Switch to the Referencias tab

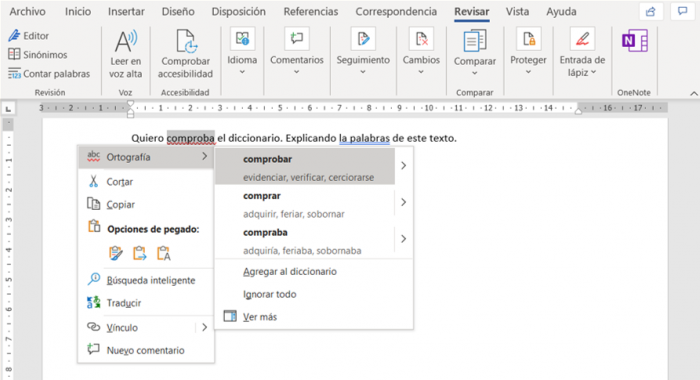(x=311, y=12)
